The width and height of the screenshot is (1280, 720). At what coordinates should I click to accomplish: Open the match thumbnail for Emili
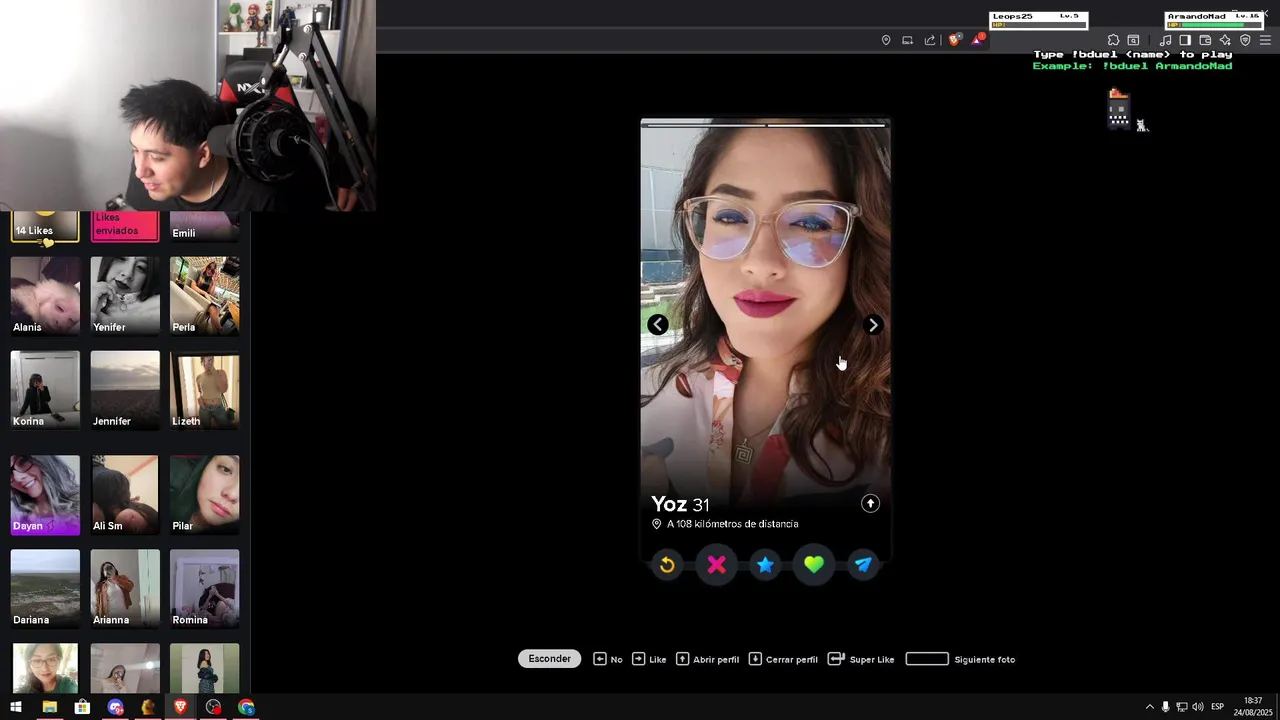point(205,226)
